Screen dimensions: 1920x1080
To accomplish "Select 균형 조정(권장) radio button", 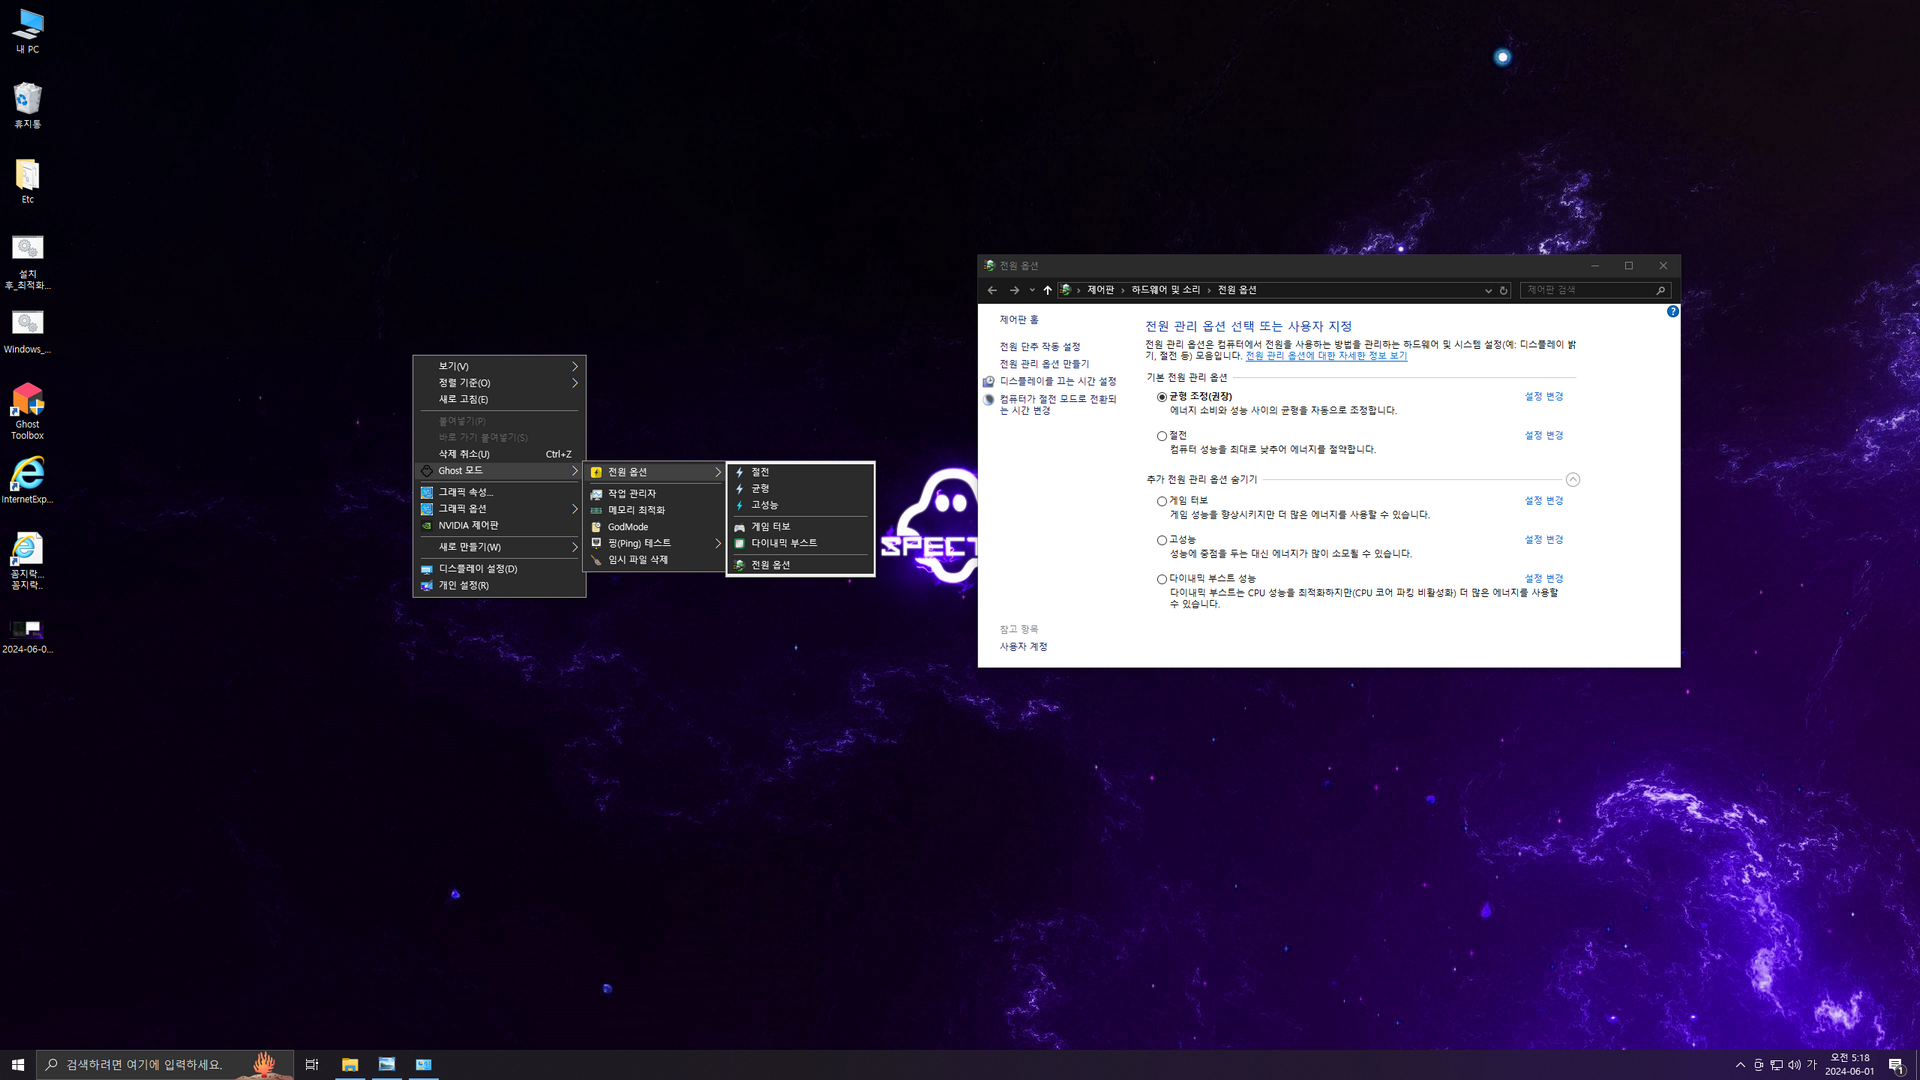I will coord(1162,397).
